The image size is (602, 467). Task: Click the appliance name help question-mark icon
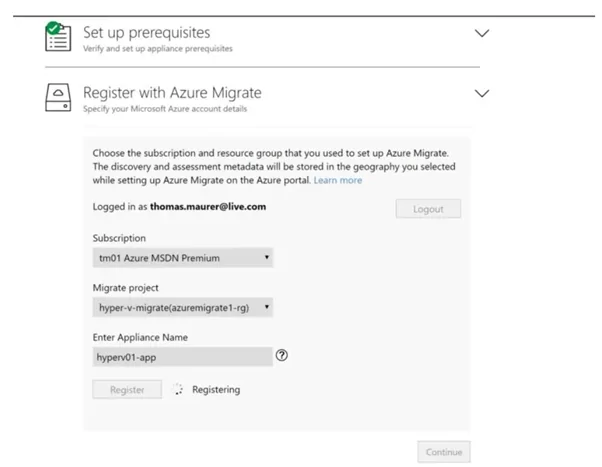[x=281, y=356]
